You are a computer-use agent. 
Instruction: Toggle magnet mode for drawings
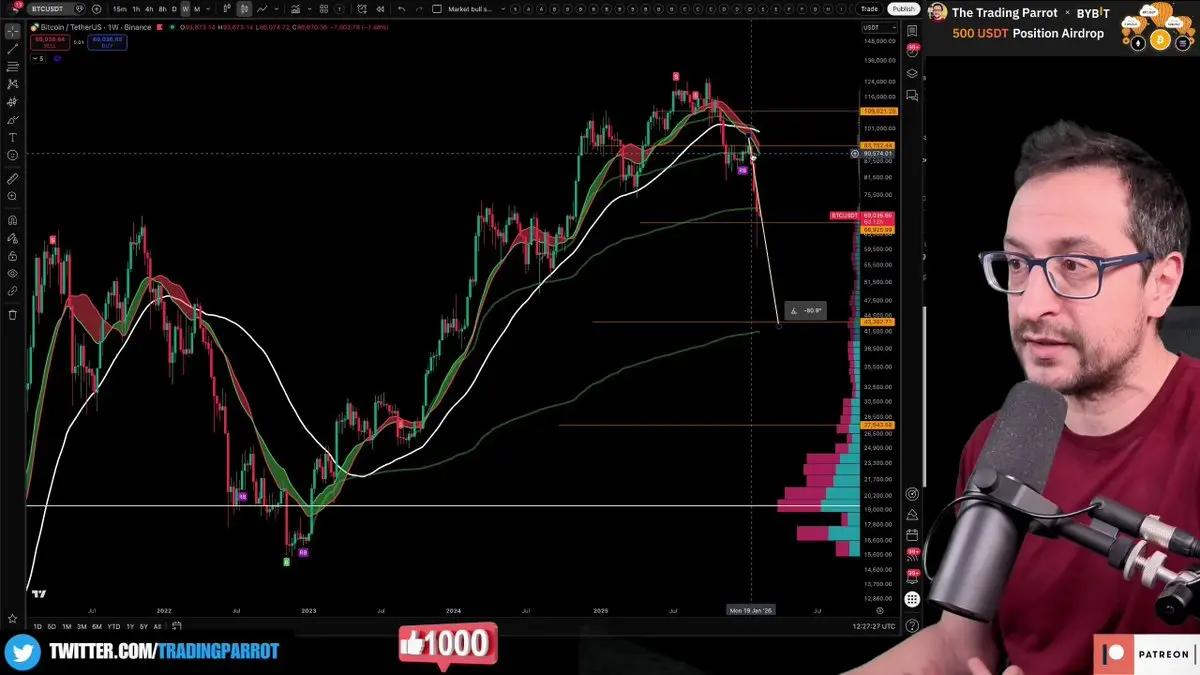point(13,220)
